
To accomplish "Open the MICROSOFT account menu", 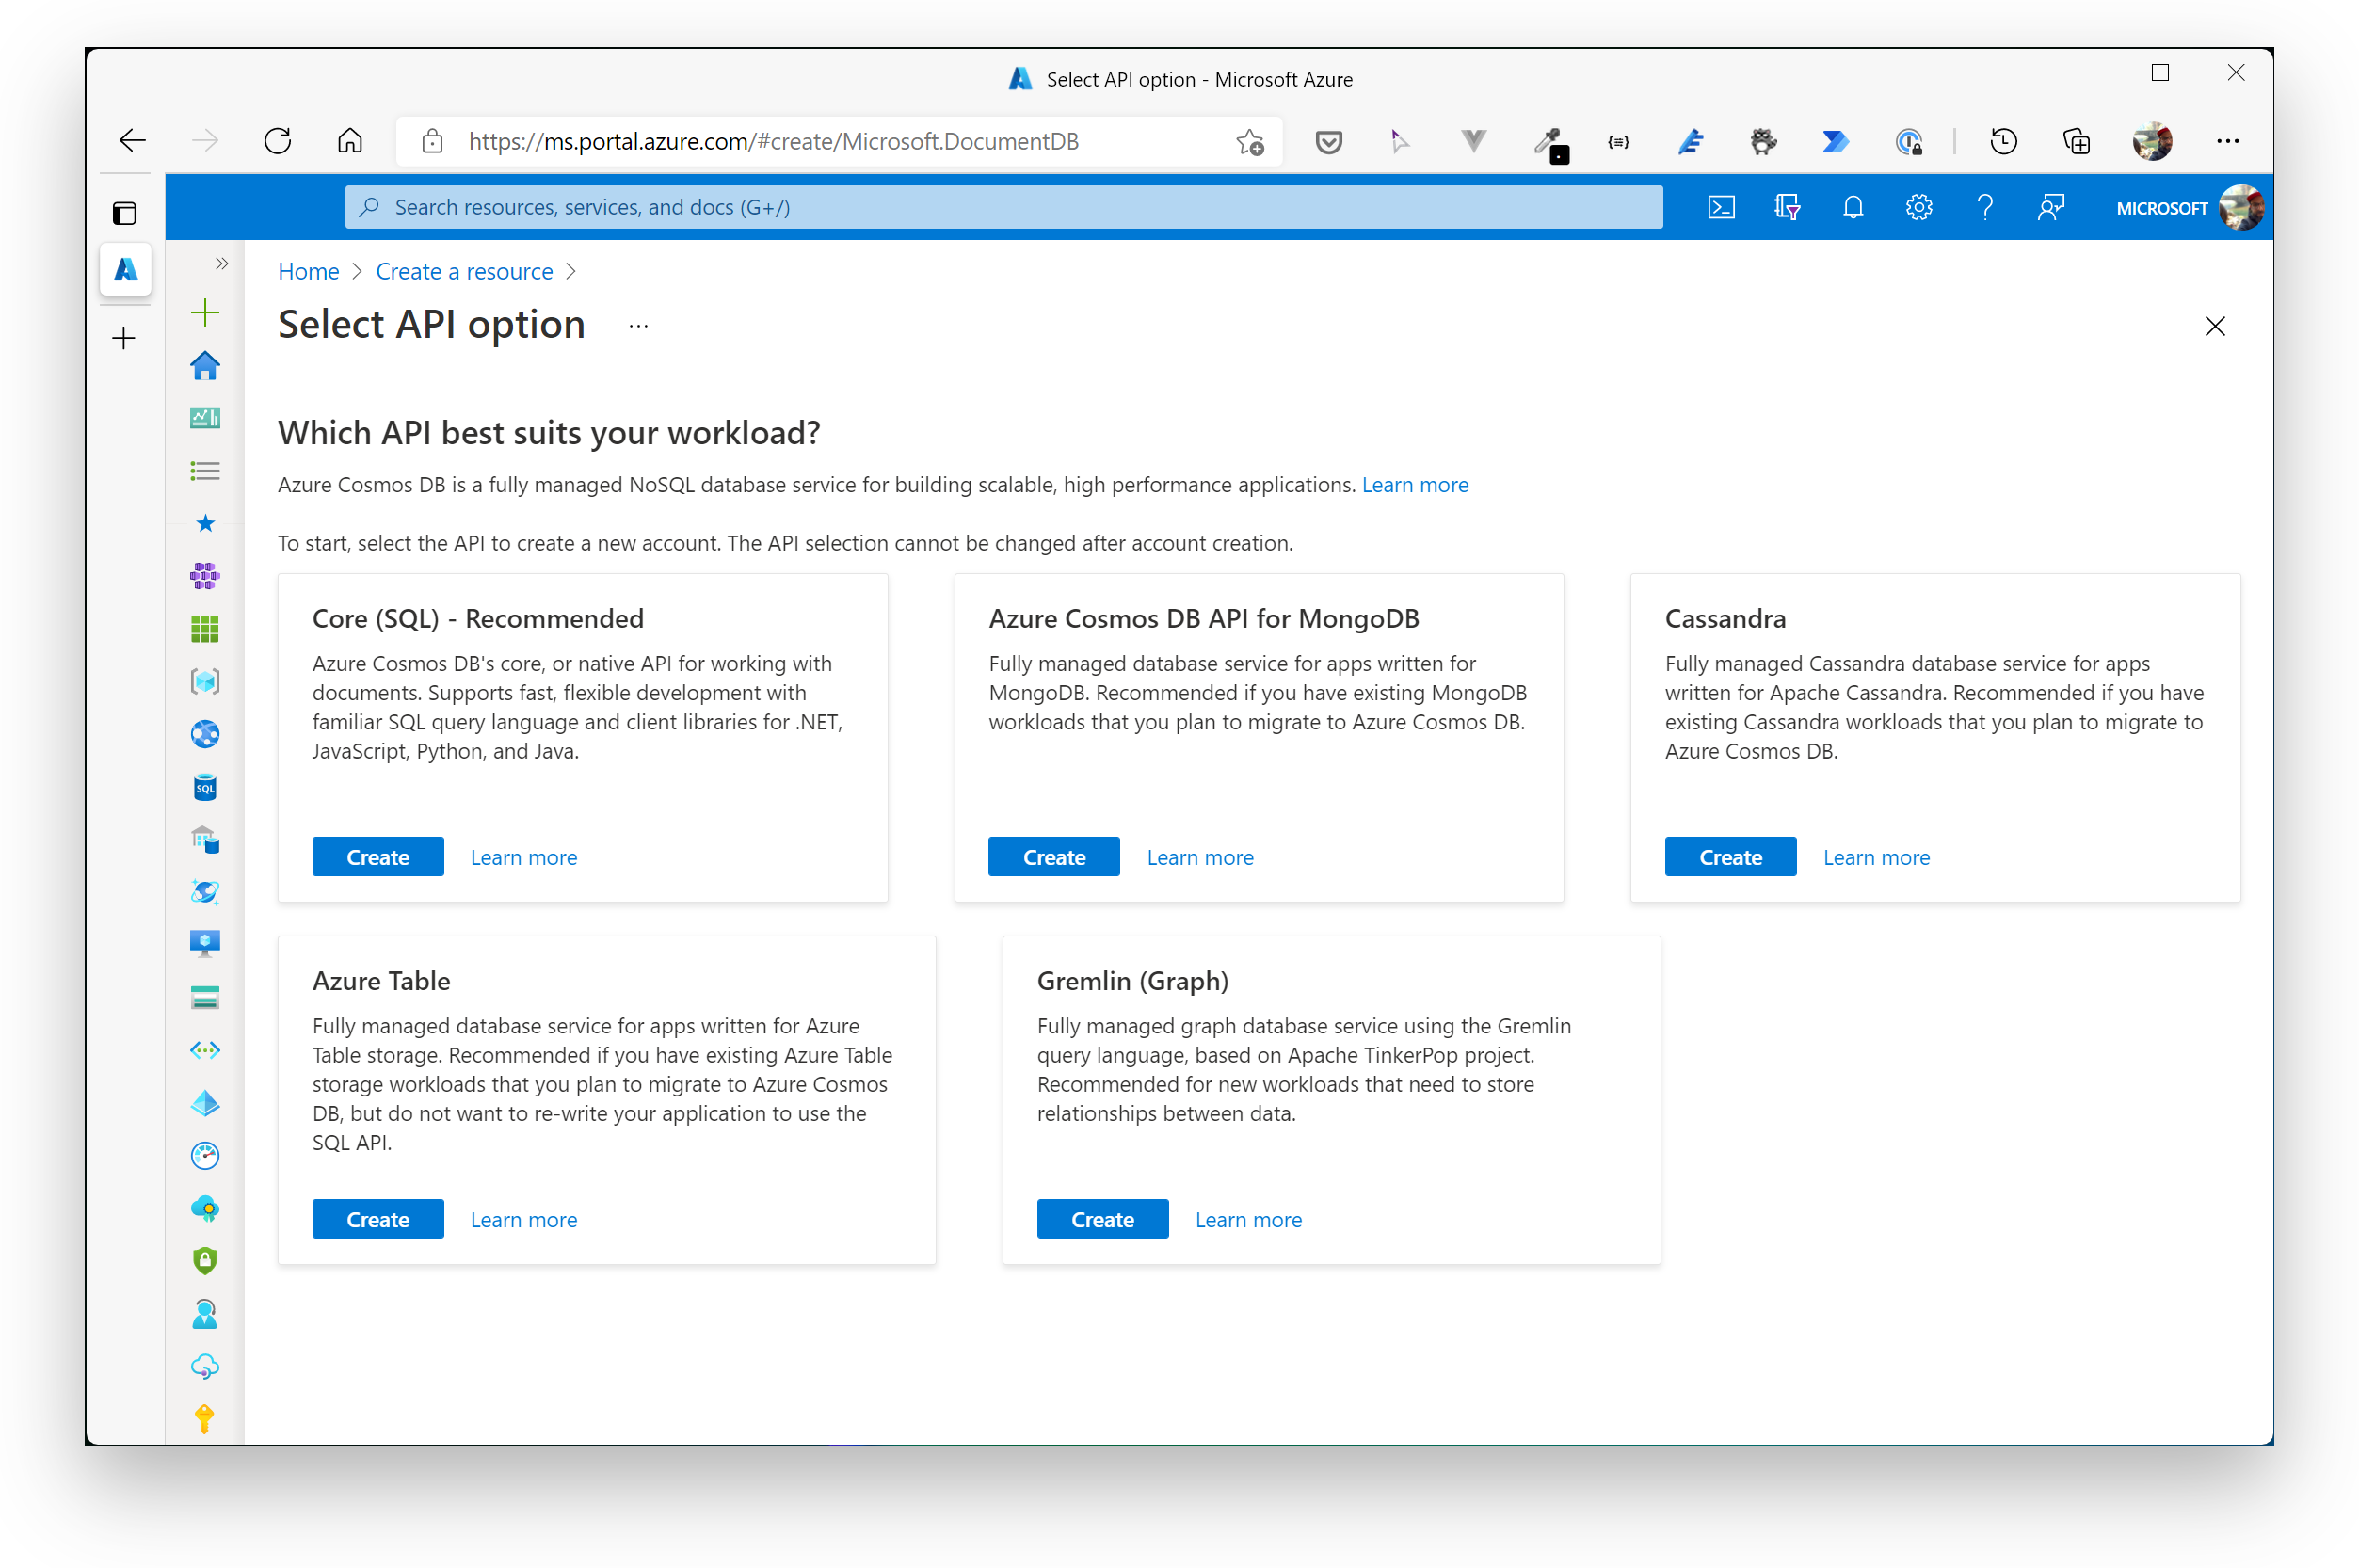I will (x=2188, y=208).
